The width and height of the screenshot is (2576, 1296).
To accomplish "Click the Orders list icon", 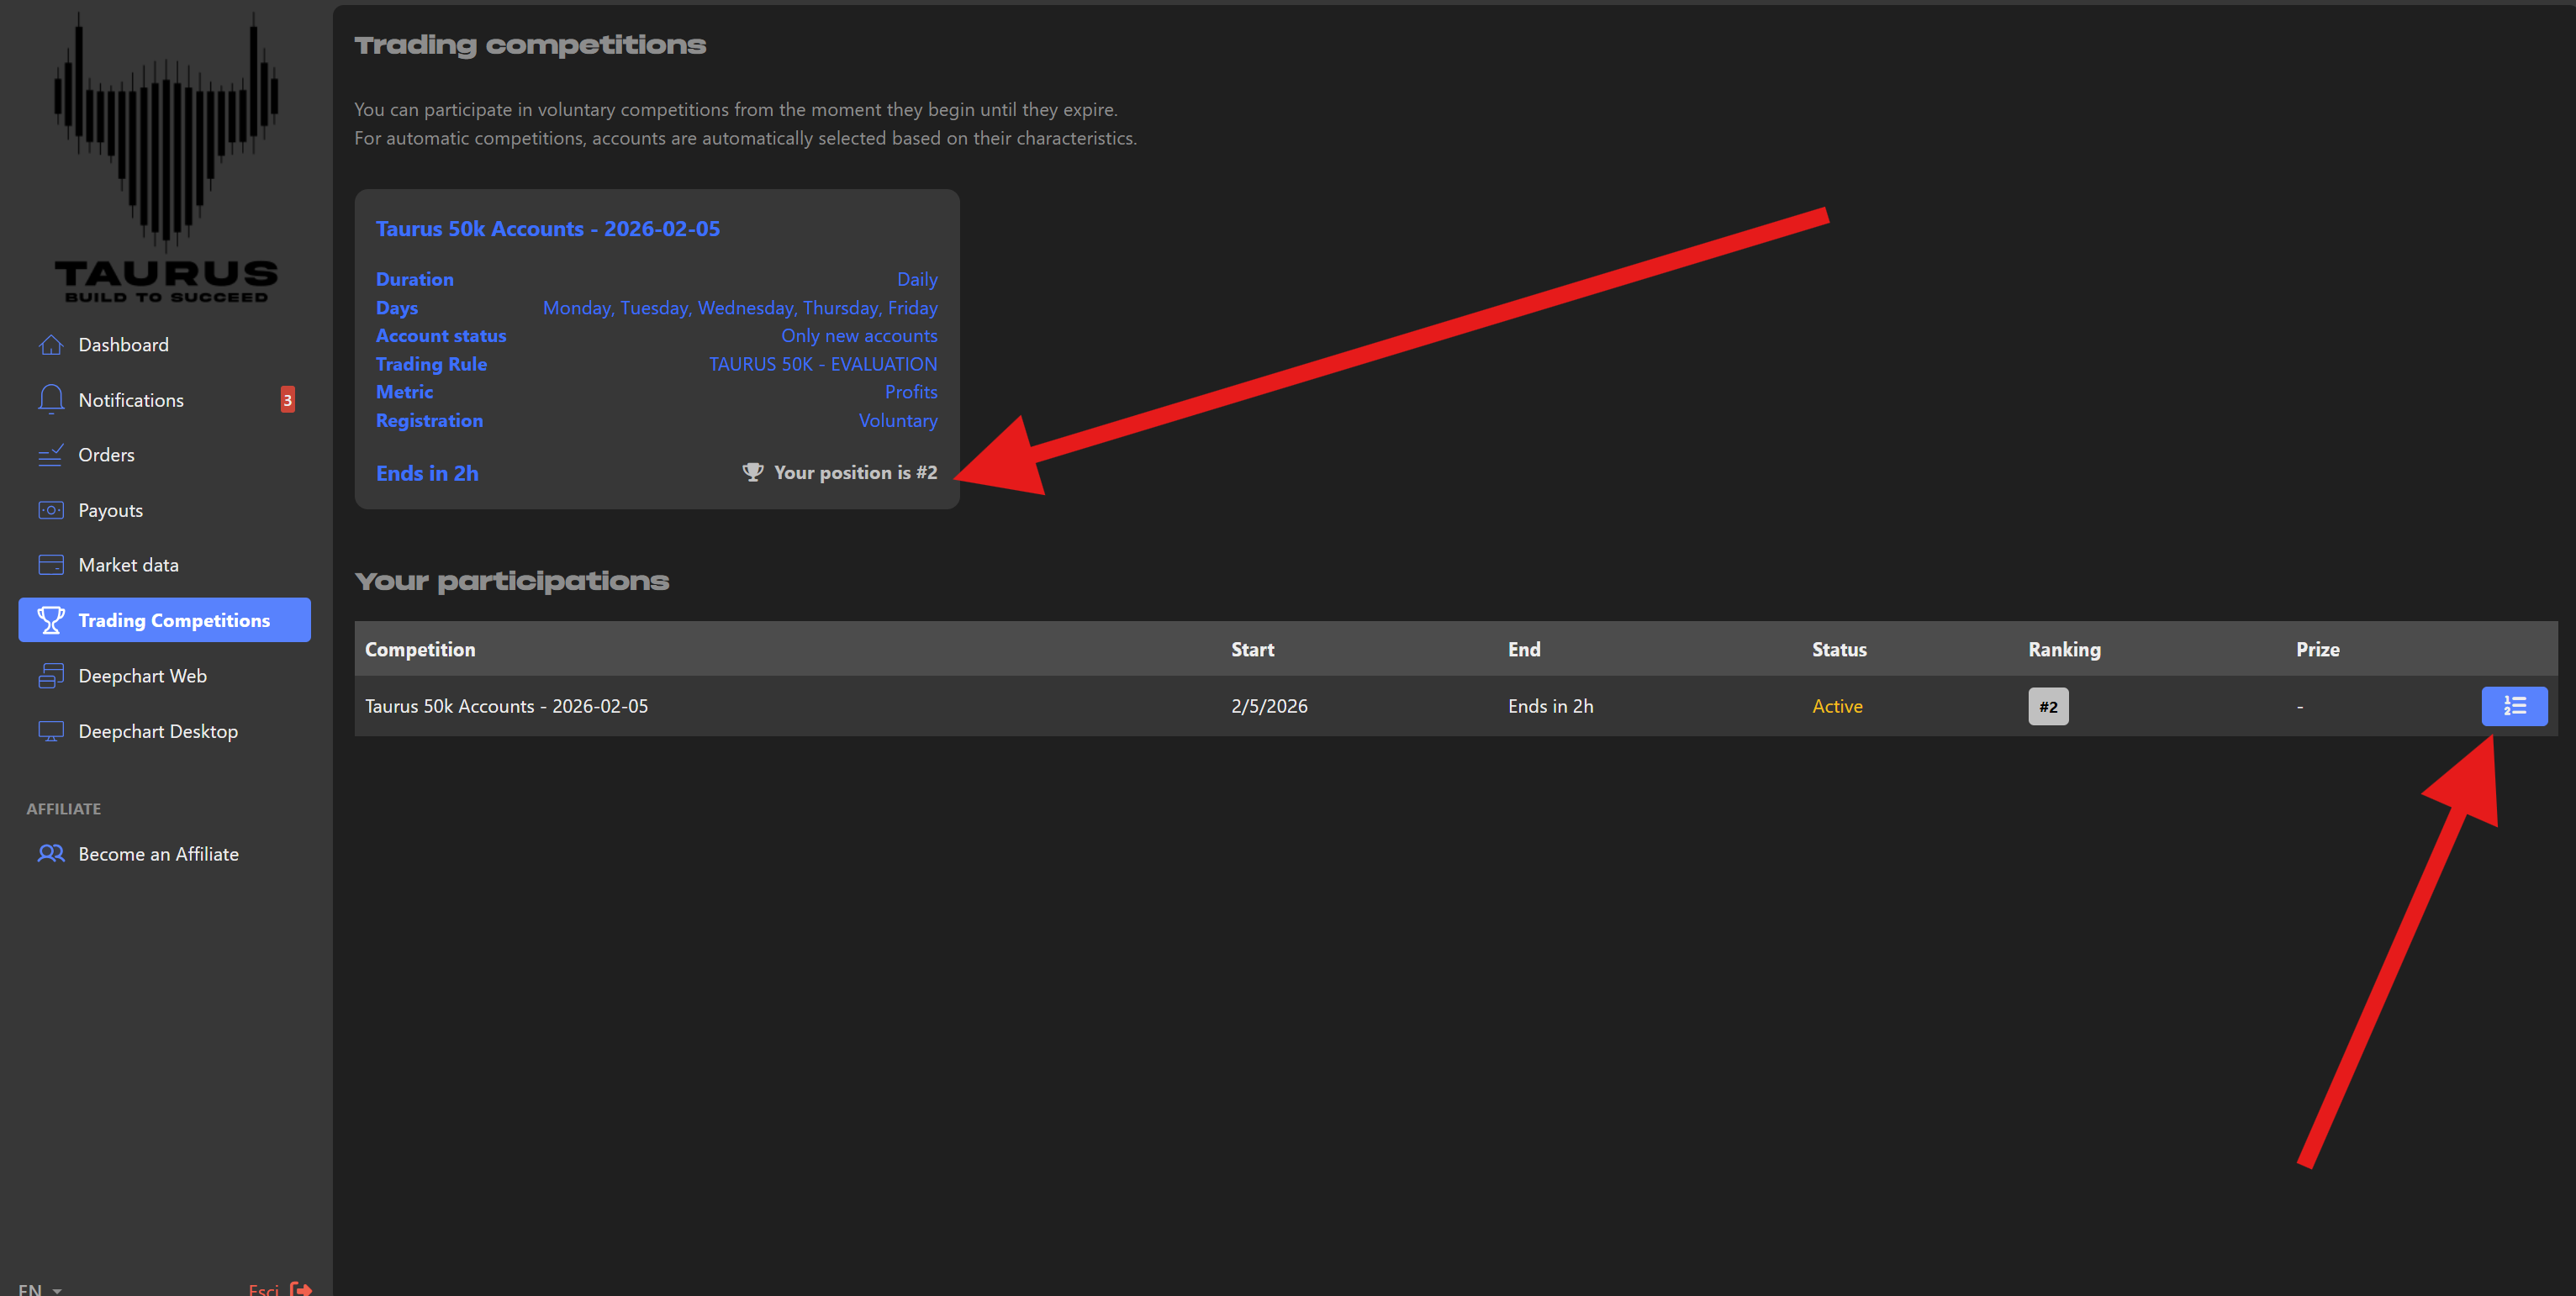I will pos(51,455).
